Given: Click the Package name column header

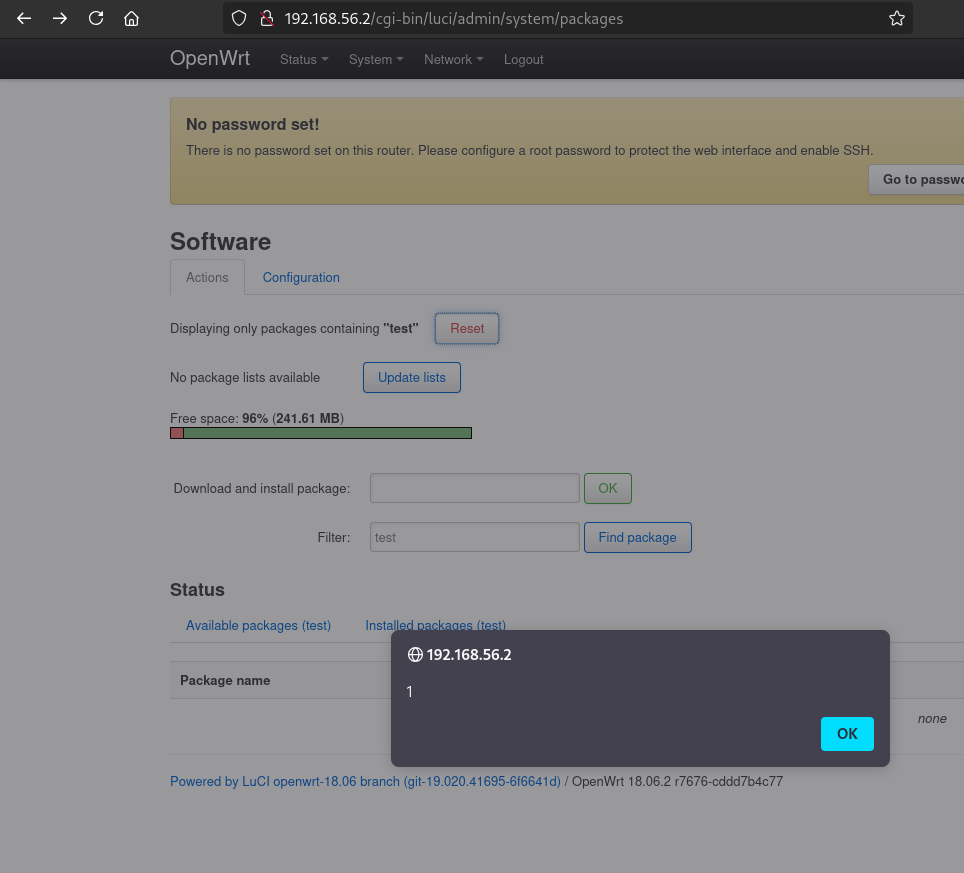Looking at the screenshot, I should (225, 681).
